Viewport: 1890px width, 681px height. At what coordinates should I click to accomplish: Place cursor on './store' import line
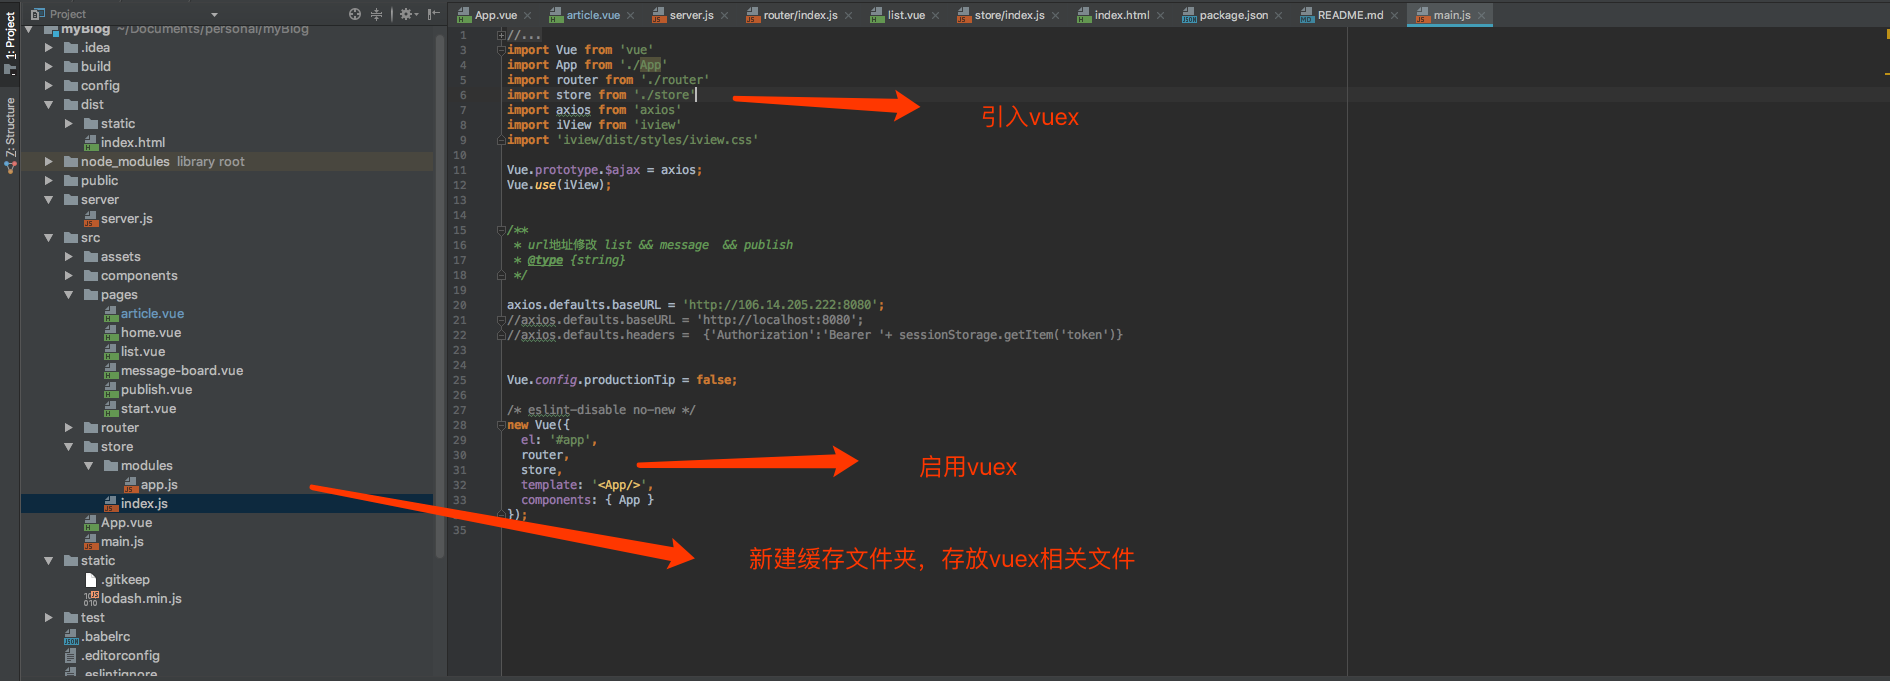point(600,95)
